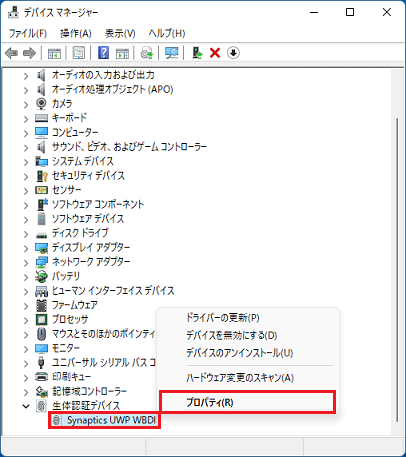Click the vertical scrollbar thumb
The image size is (406, 457).
(x=397, y=270)
